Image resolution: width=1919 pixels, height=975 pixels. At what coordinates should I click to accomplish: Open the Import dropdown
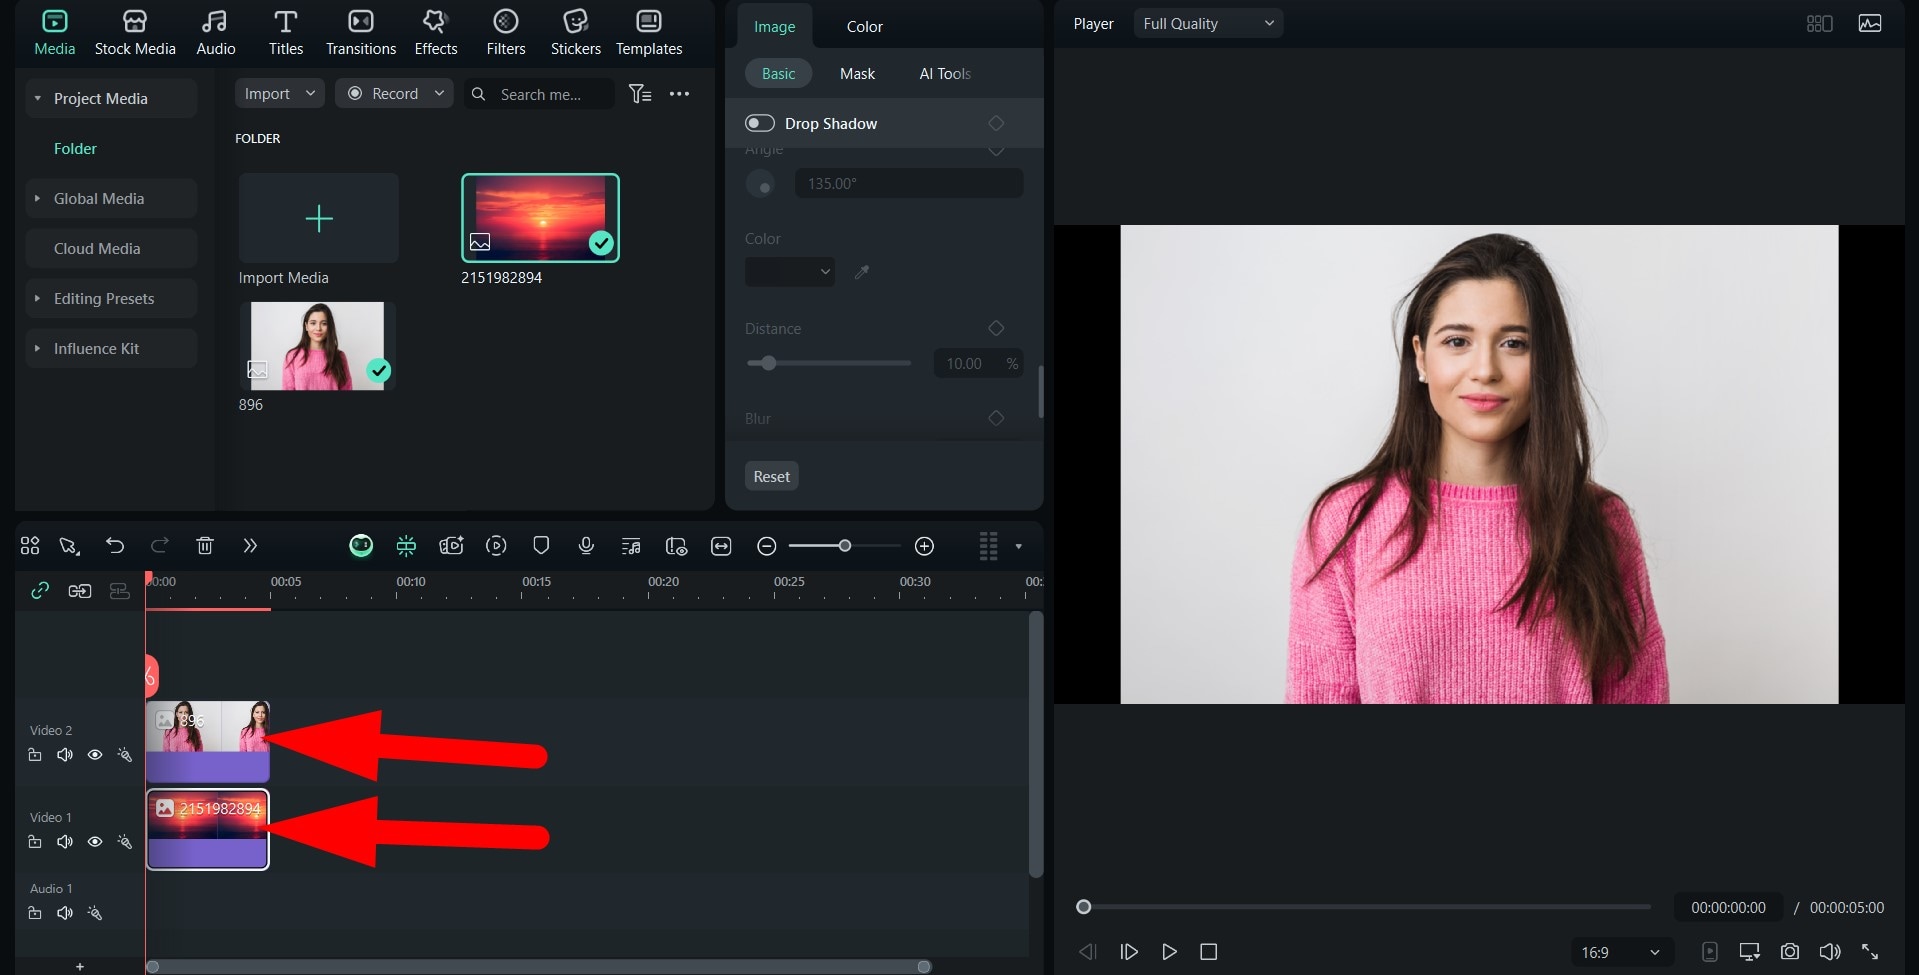pyautogui.click(x=280, y=93)
